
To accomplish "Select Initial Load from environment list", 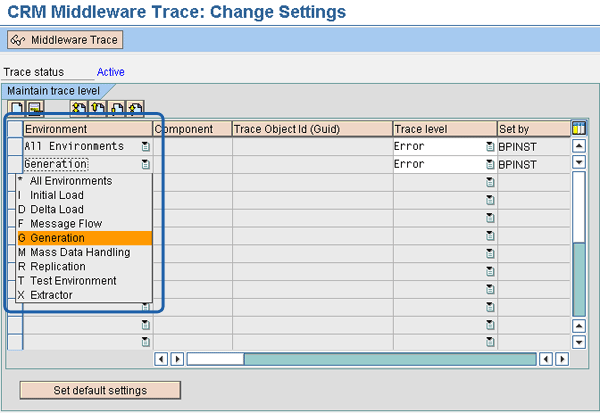I will click(x=57, y=195).
